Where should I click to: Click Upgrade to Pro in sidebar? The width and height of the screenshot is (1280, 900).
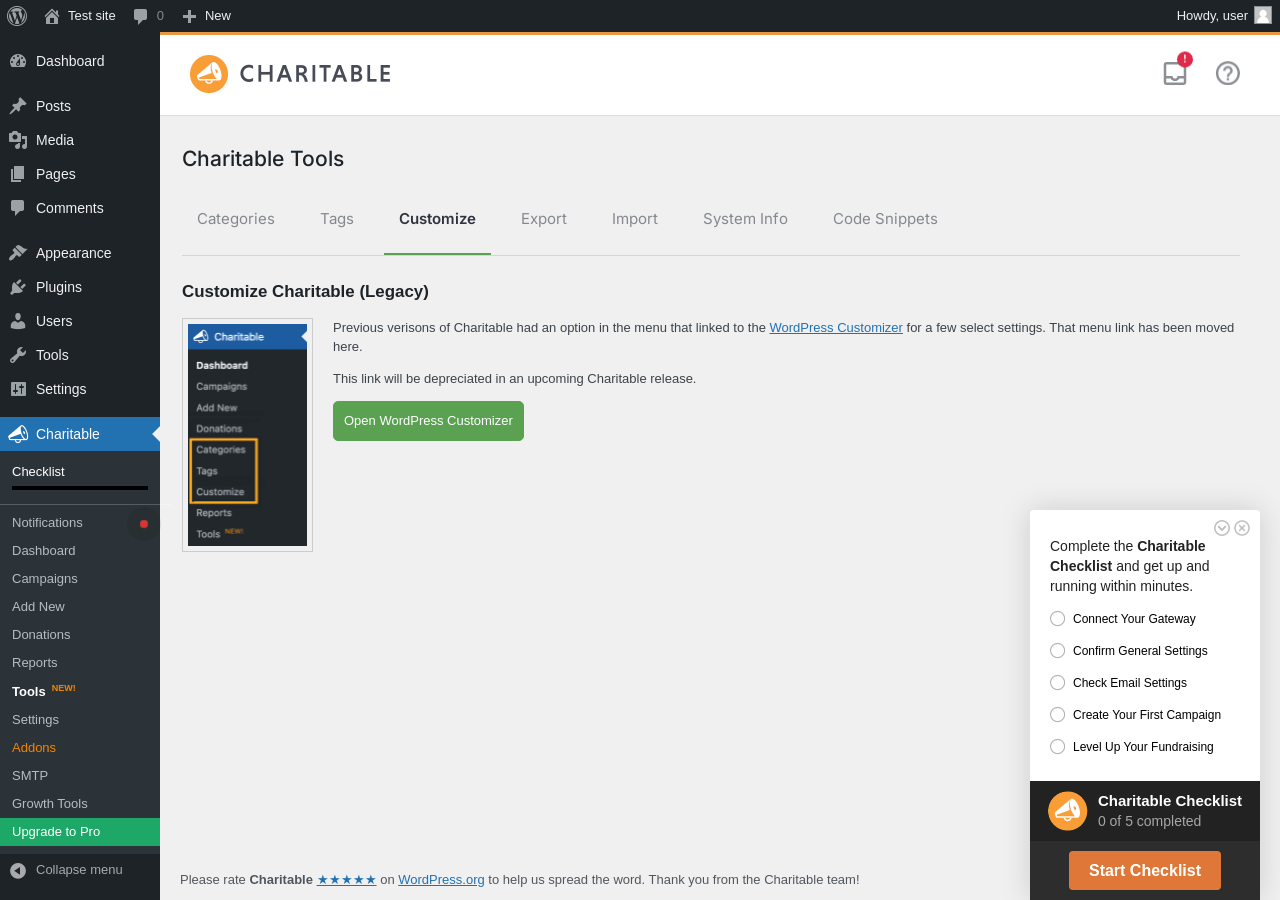coord(80,832)
